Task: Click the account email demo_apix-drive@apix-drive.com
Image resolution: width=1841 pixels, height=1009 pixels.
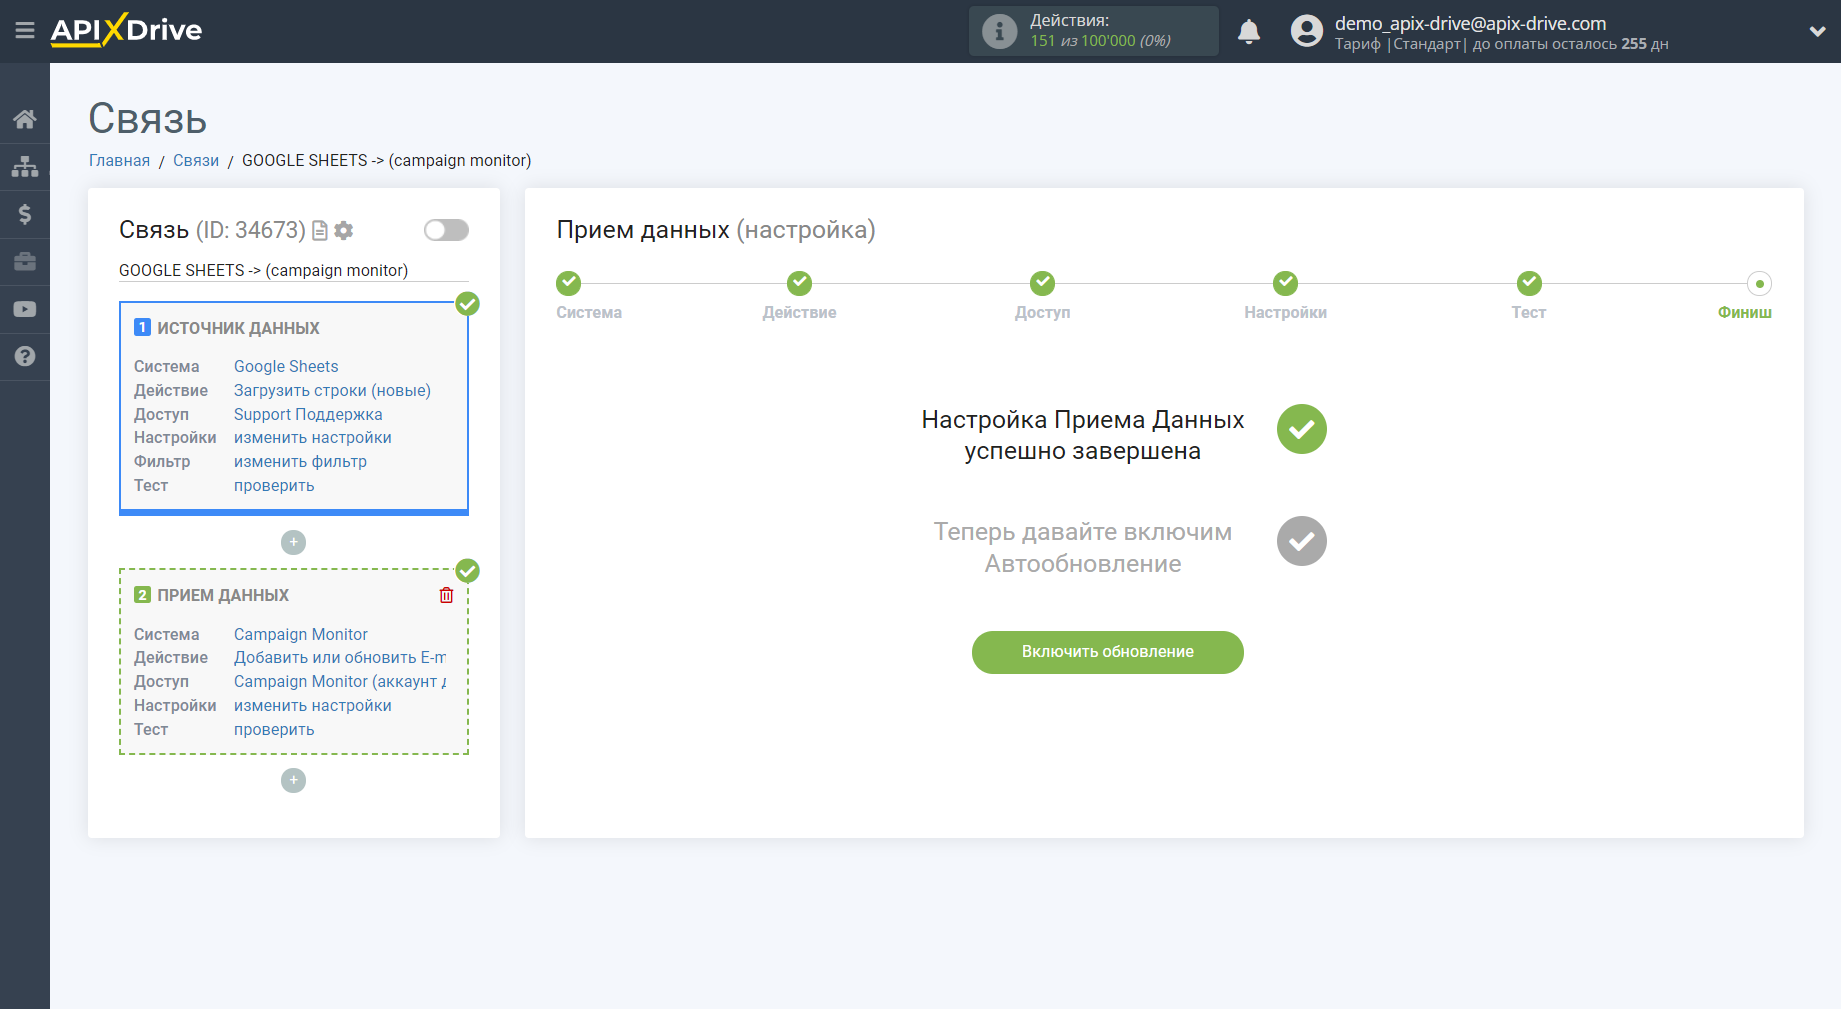Action: [x=1470, y=23]
